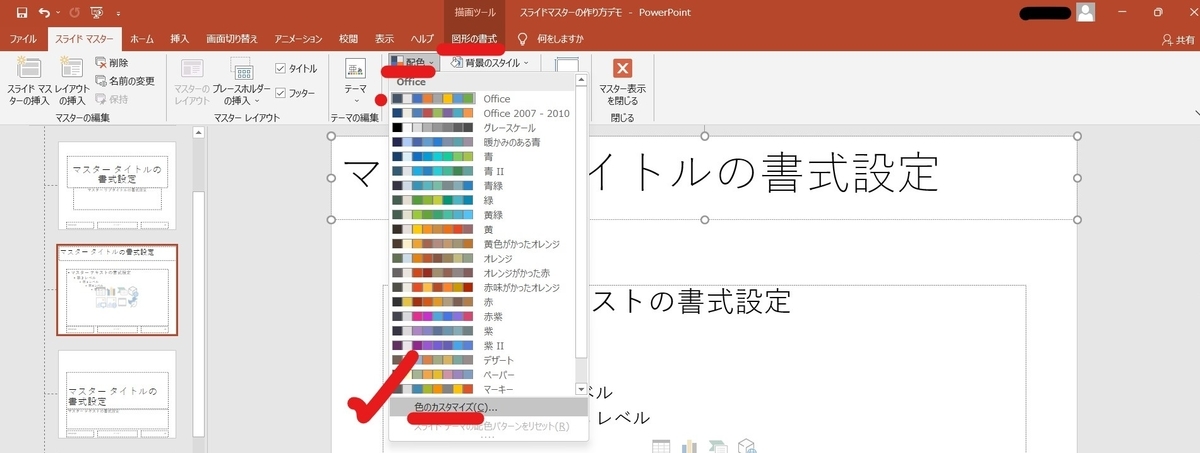The width and height of the screenshot is (1200, 453).
Task: Save the presentation from the quick access toolbar
Action: 20,13
